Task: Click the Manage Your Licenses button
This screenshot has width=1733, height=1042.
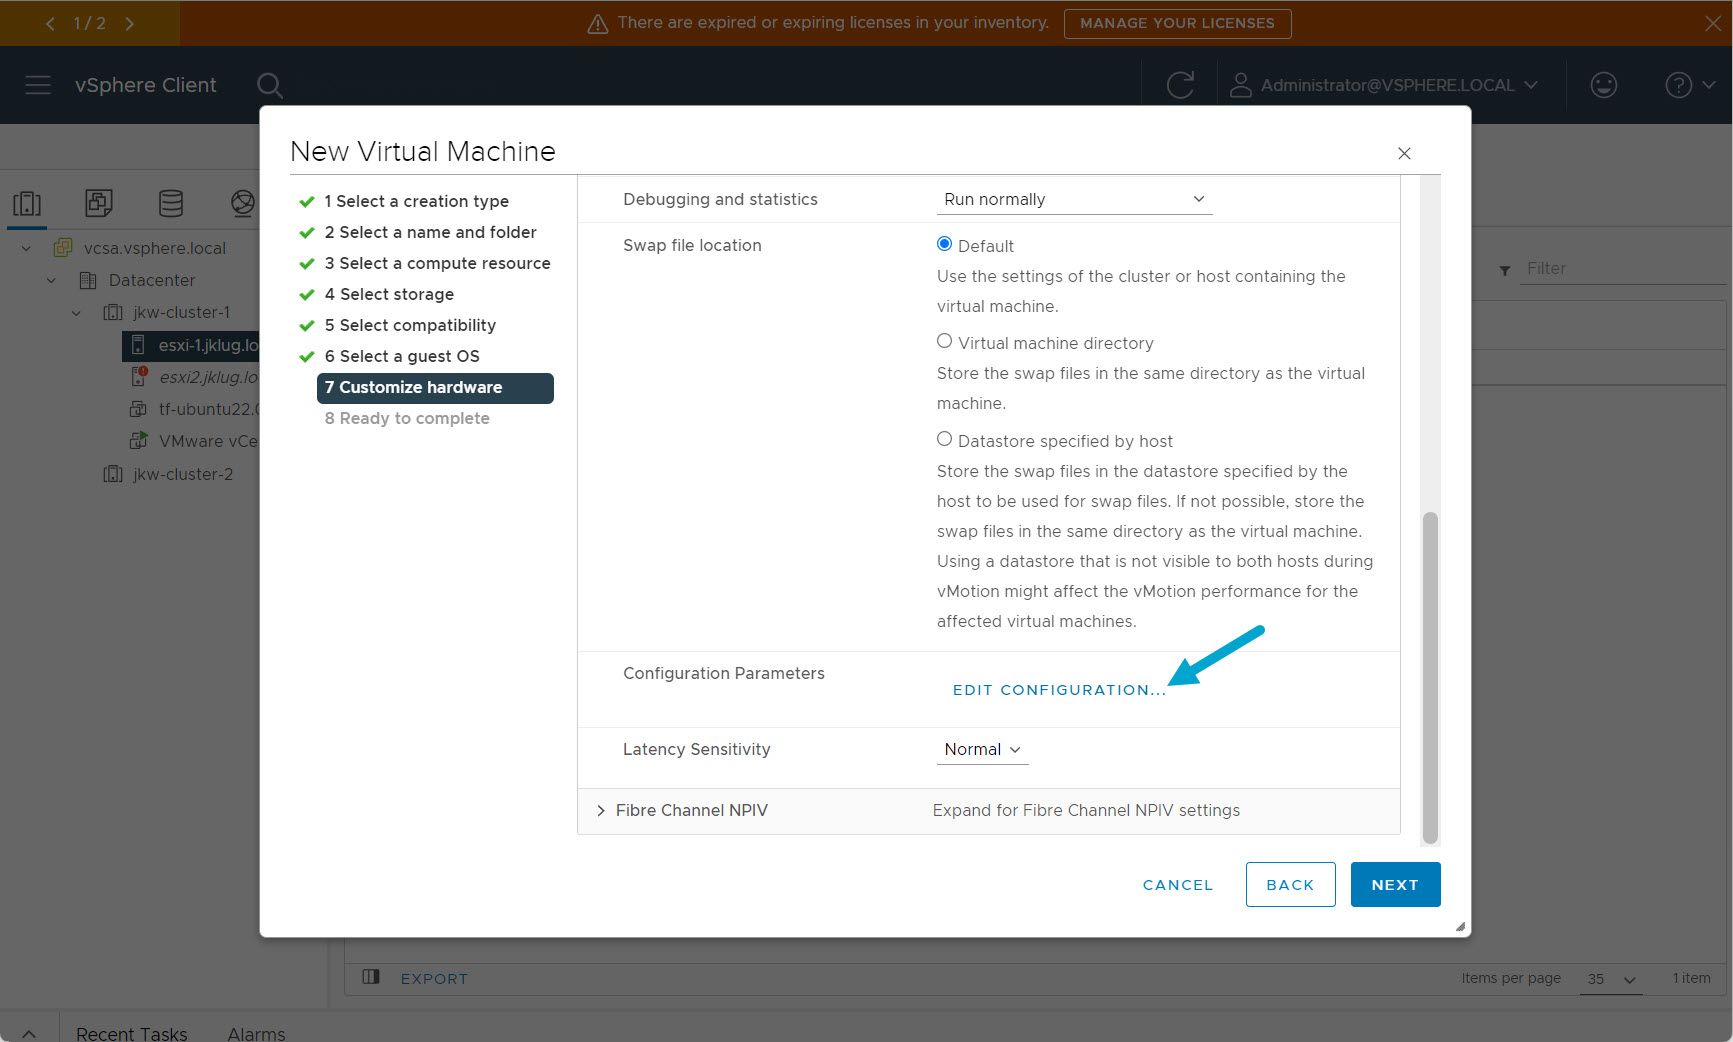Action: (x=1177, y=23)
